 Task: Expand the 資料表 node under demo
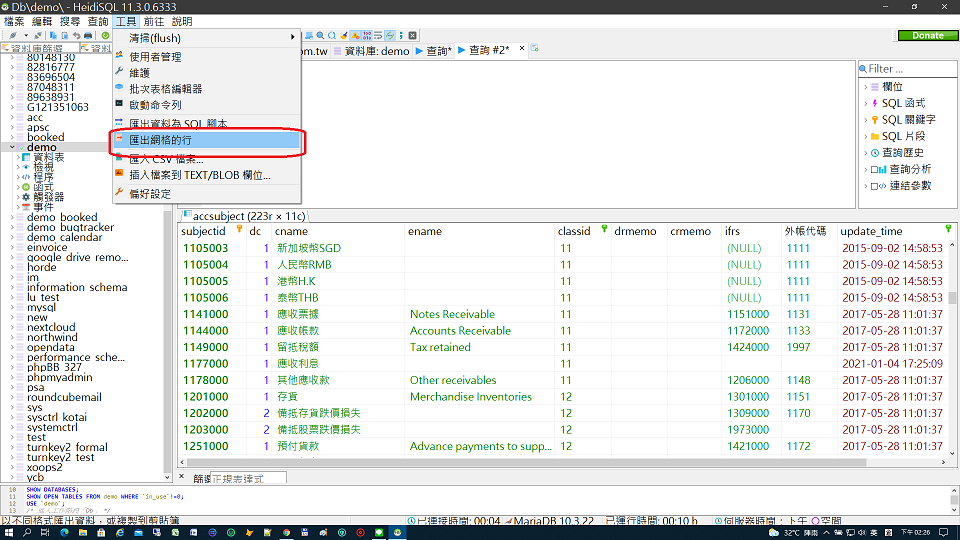coord(18,157)
